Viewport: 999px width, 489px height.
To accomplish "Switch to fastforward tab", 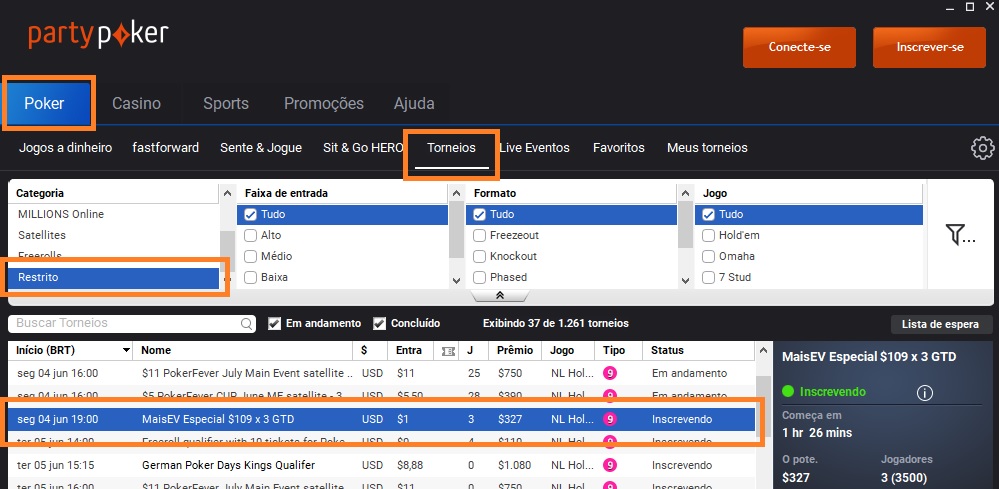I will (x=166, y=148).
